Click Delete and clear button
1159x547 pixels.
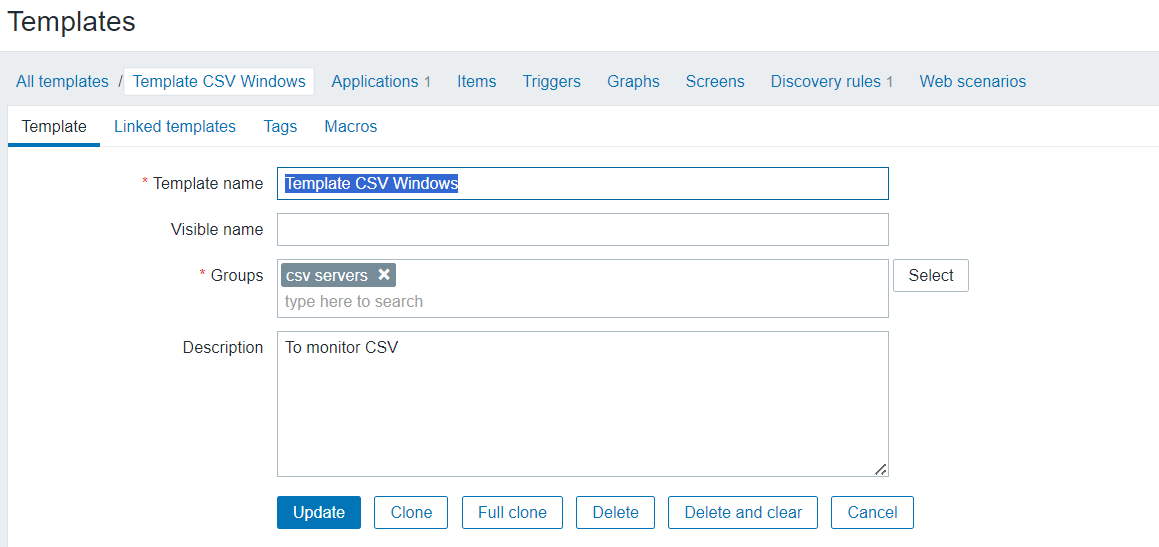(743, 512)
